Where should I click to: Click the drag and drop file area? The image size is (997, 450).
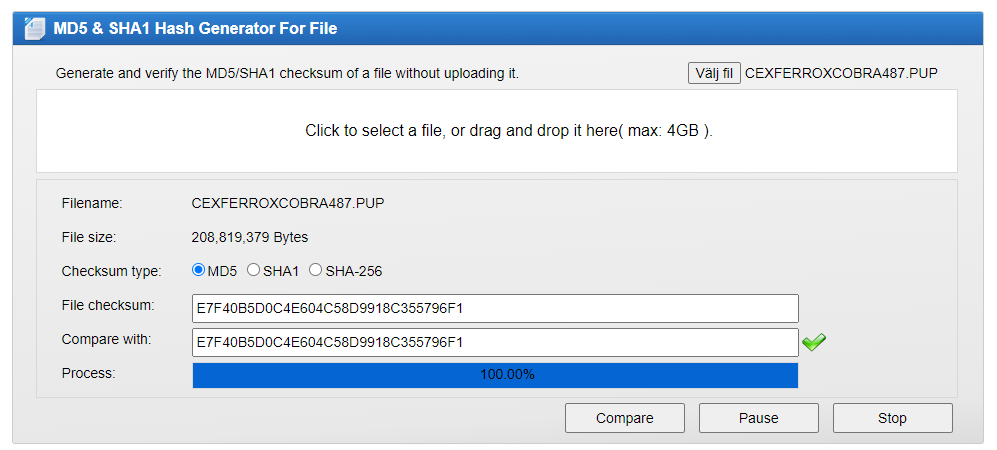(x=497, y=131)
